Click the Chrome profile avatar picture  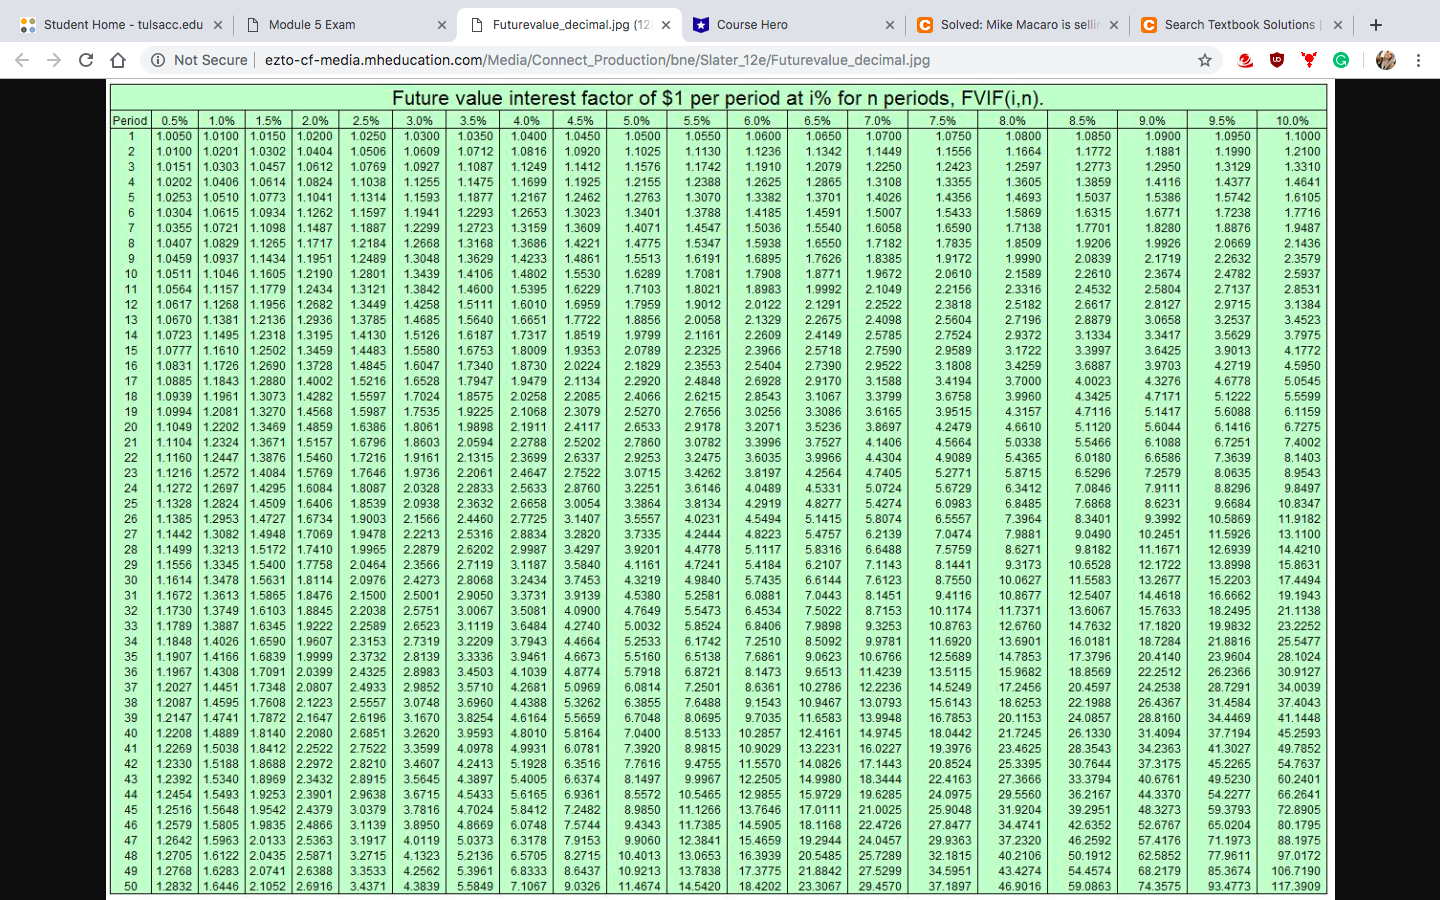pyautogui.click(x=1387, y=60)
